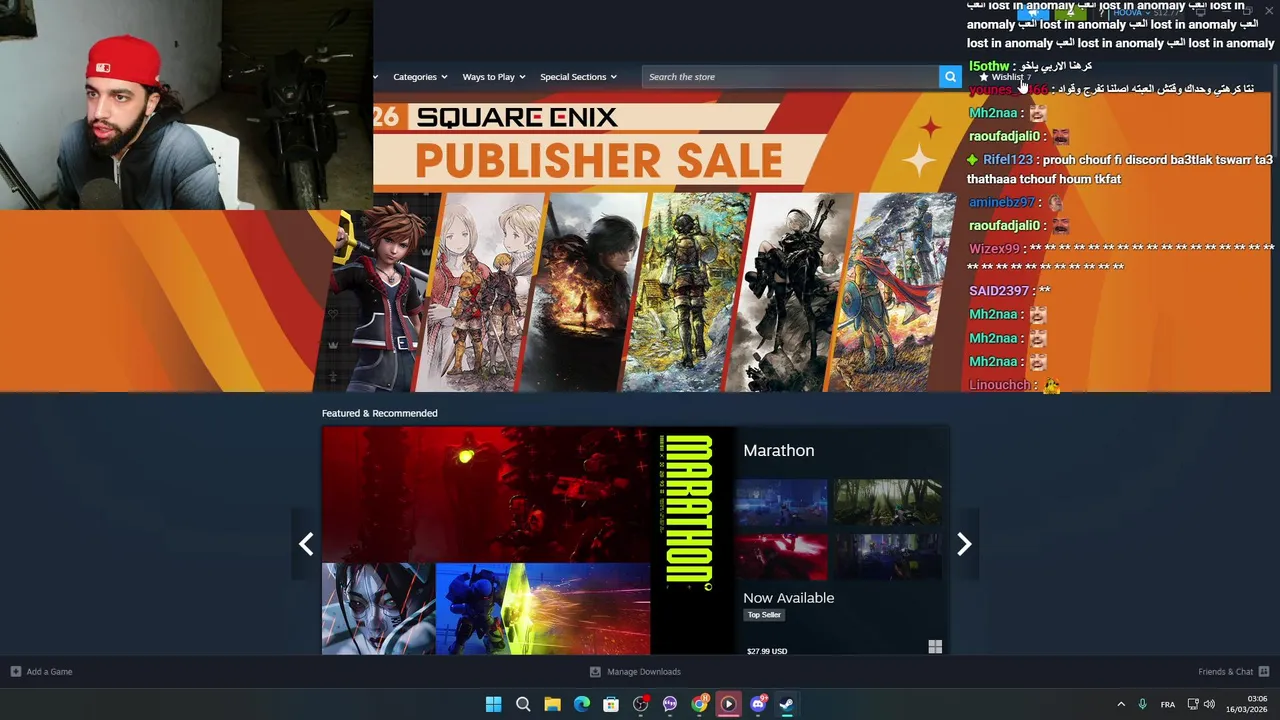Image resolution: width=1280 pixels, height=720 pixels.
Task: Open Manage Downloads
Action: click(x=635, y=672)
